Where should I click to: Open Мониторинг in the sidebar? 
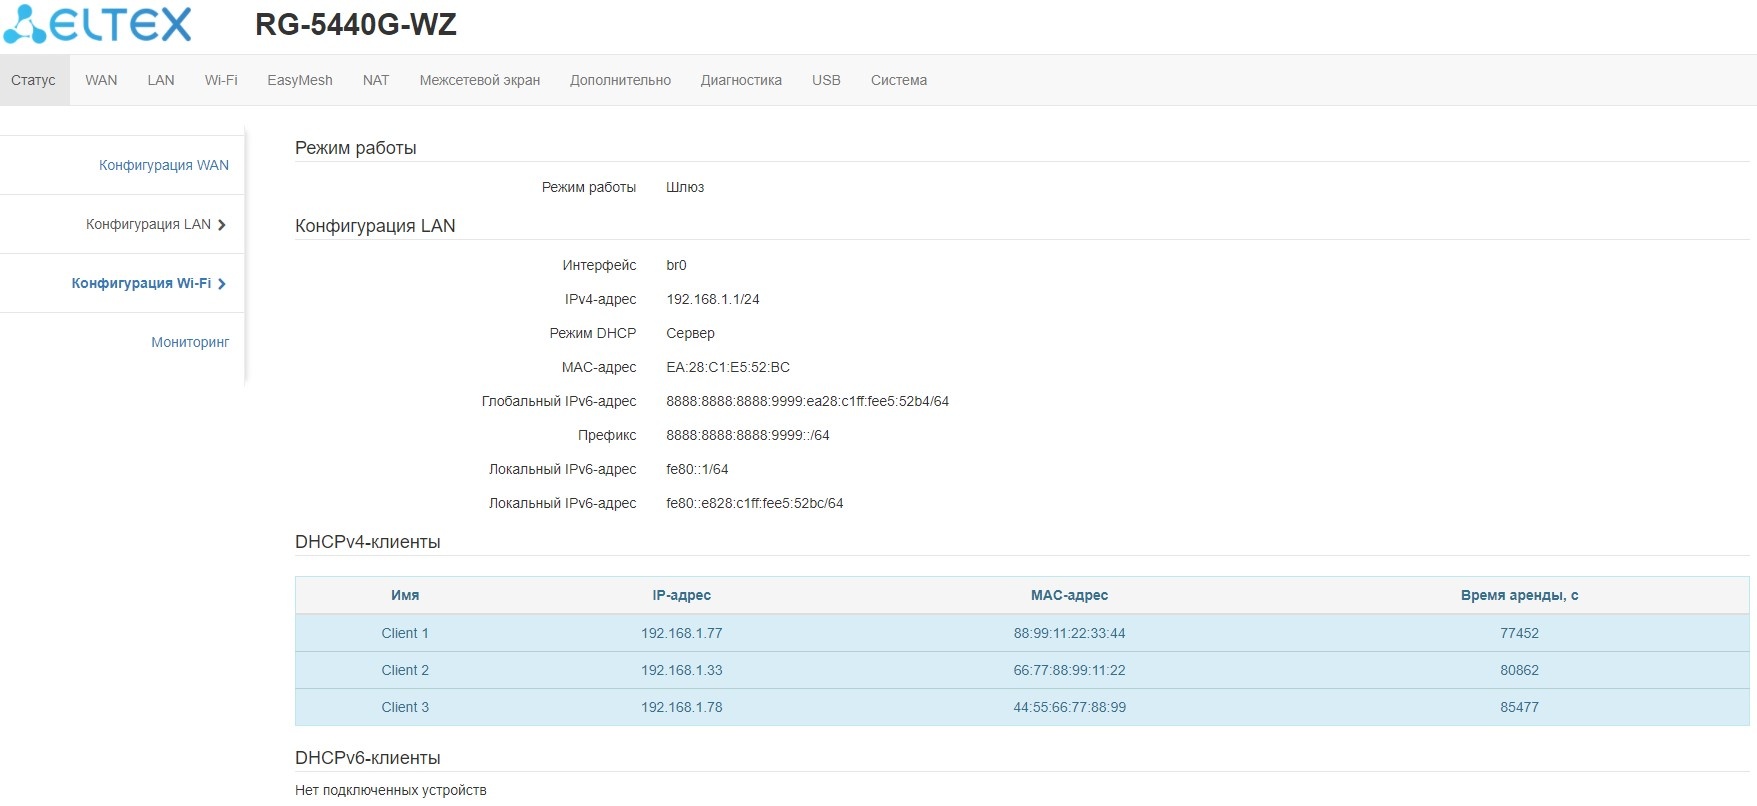pyautogui.click(x=190, y=342)
